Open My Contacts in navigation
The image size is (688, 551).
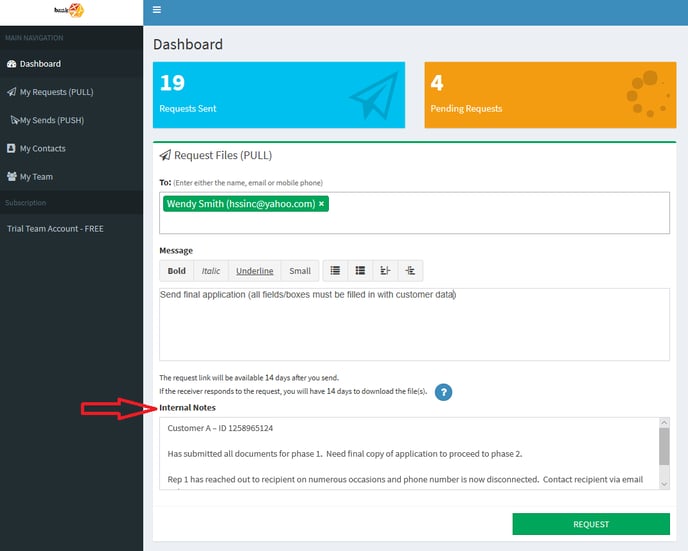42,148
